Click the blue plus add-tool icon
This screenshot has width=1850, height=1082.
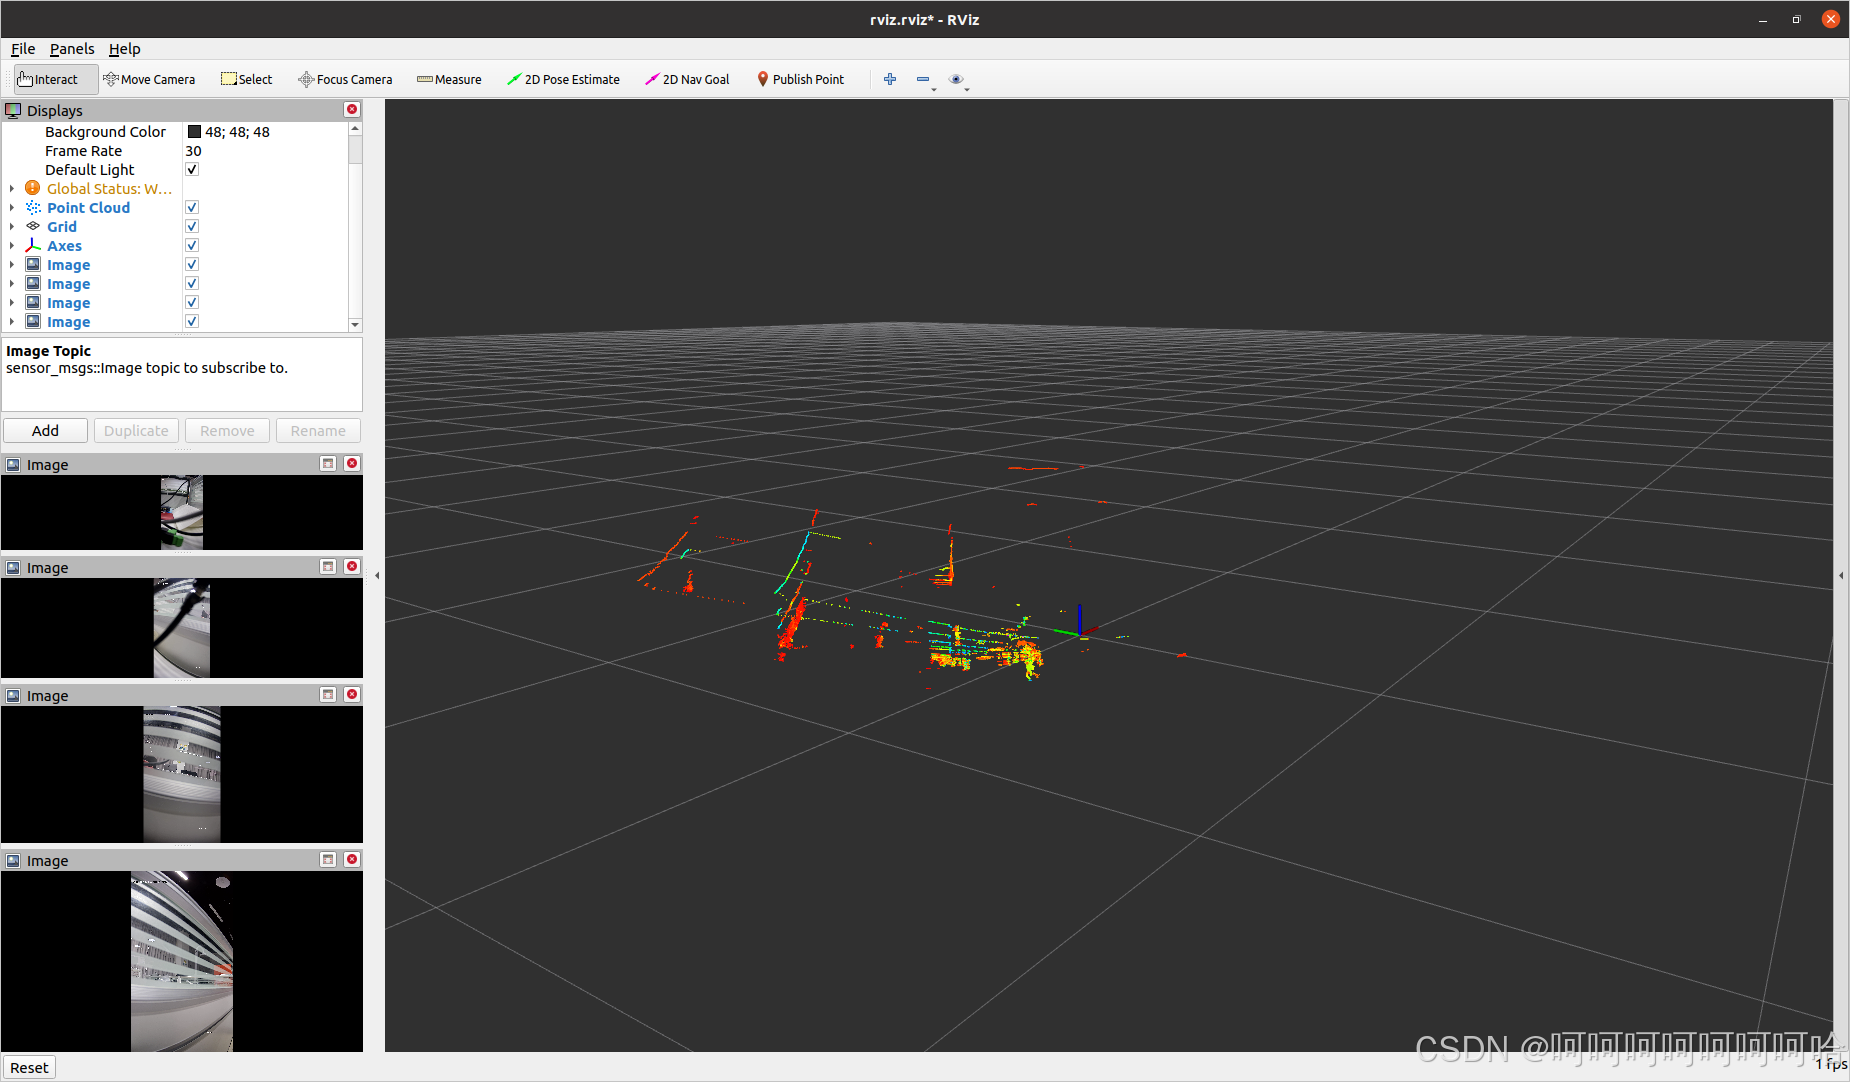pos(890,79)
